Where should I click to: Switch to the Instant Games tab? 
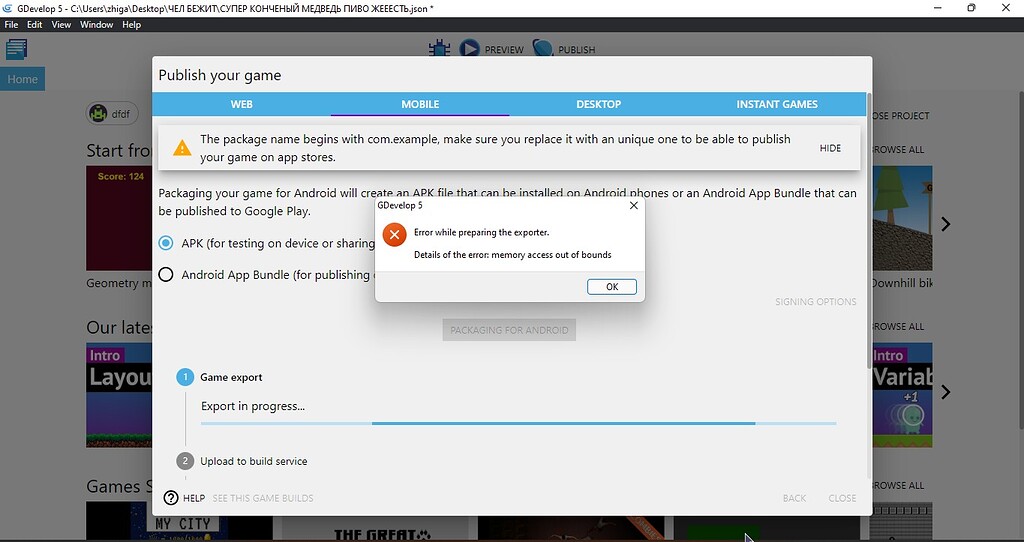[777, 104]
